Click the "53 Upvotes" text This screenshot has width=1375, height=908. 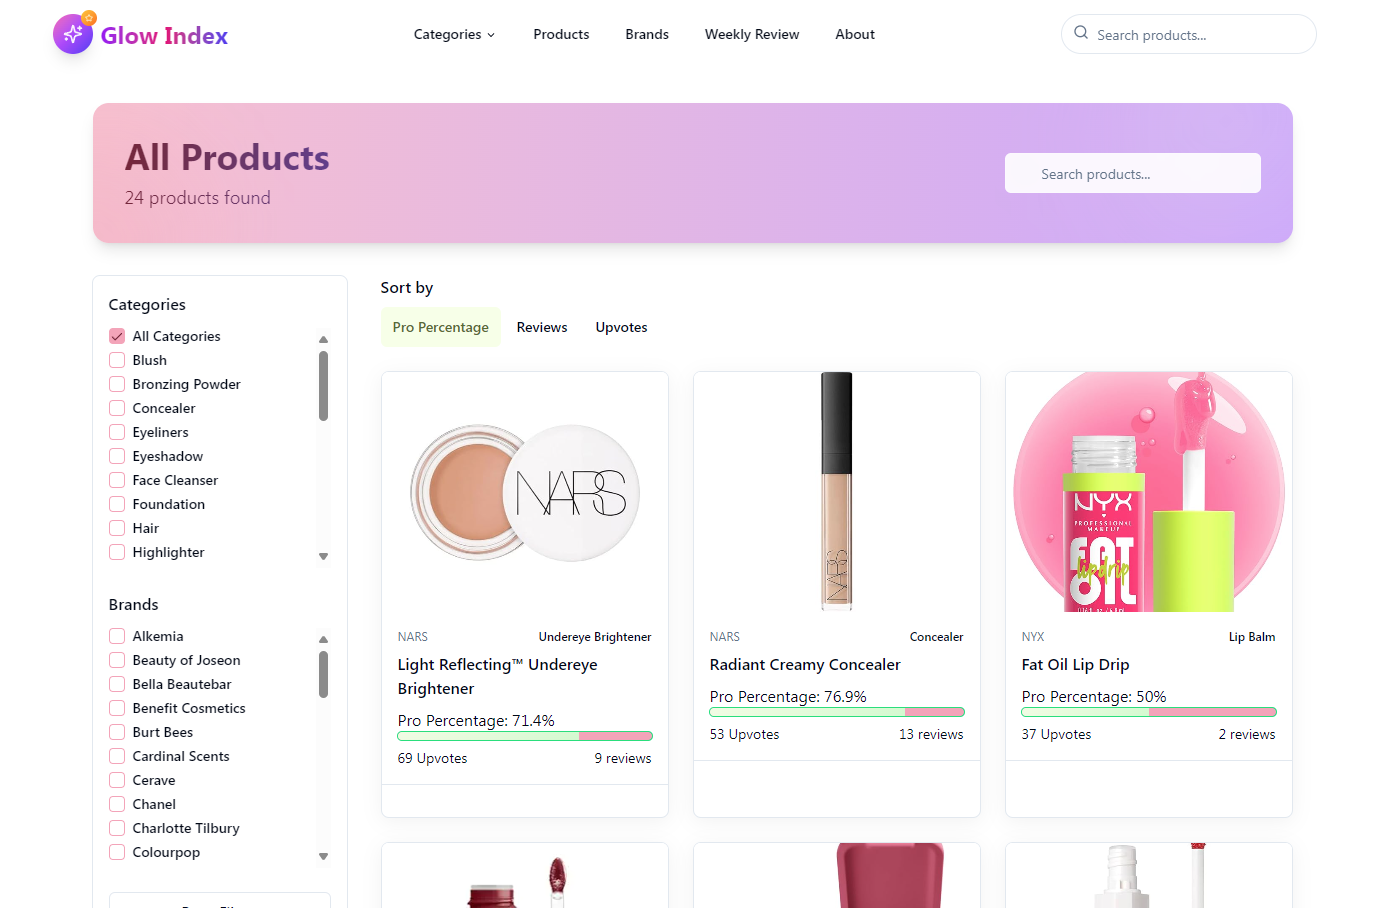(x=745, y=734)
